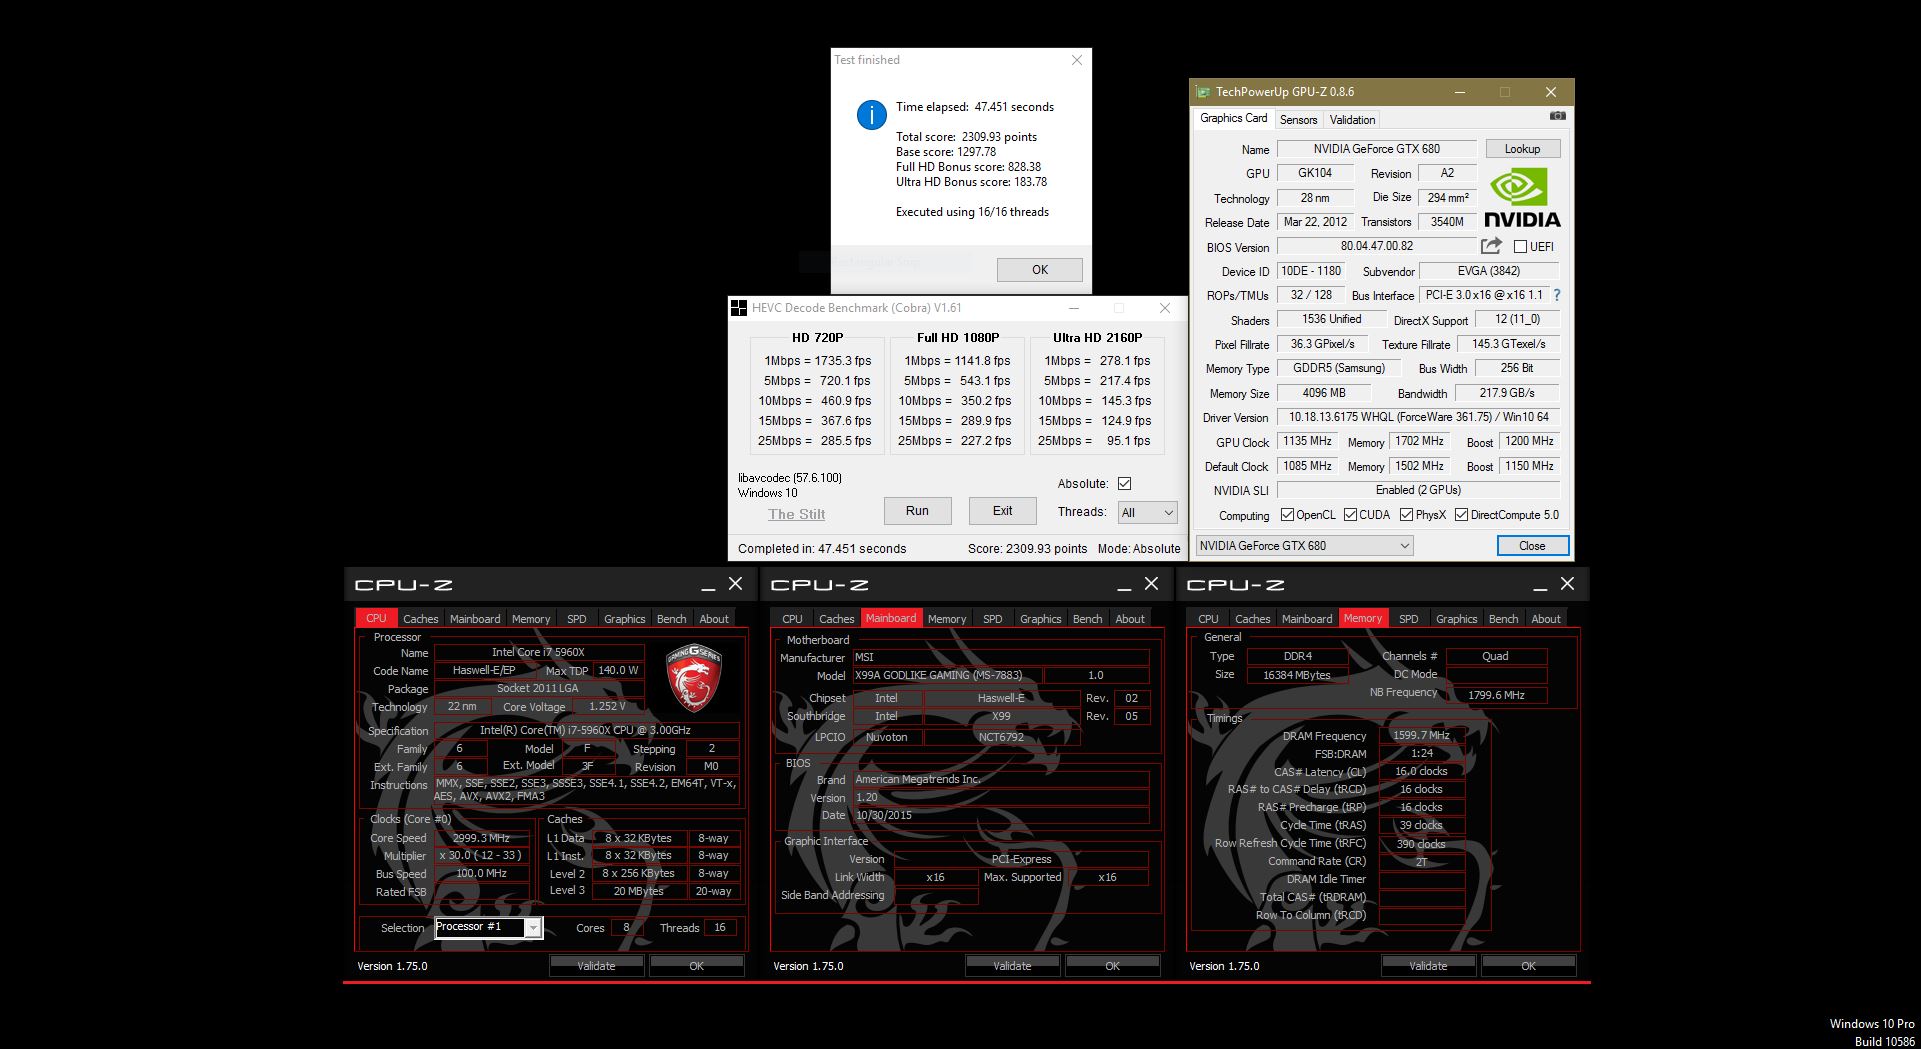Click the Full HD 1080P 5Mbps result
1921x1049 pixels.
coord(957,381)
